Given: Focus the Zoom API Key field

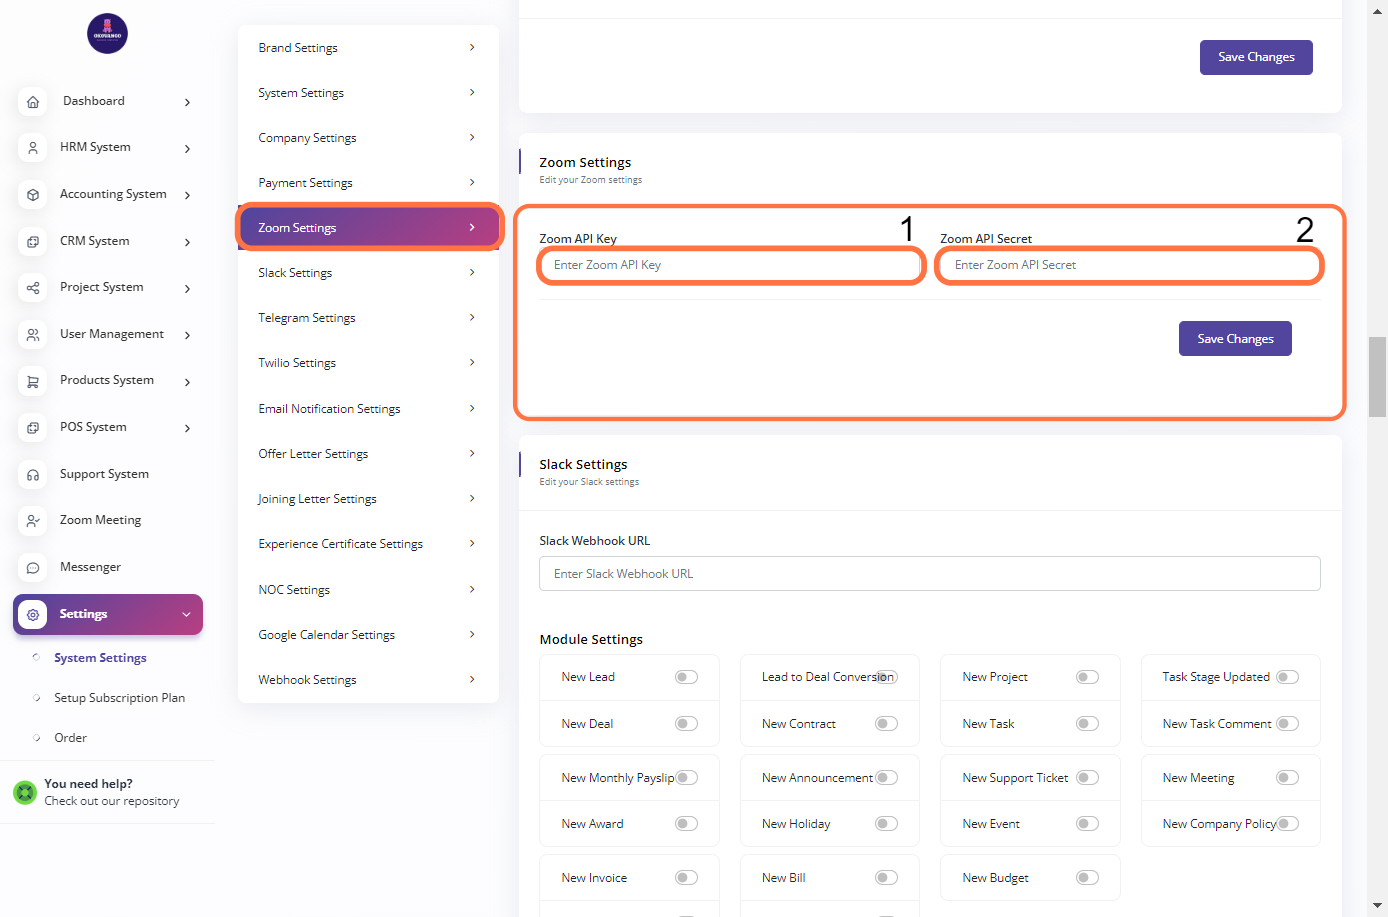Looking at the screenshot, I should (730, 266).
